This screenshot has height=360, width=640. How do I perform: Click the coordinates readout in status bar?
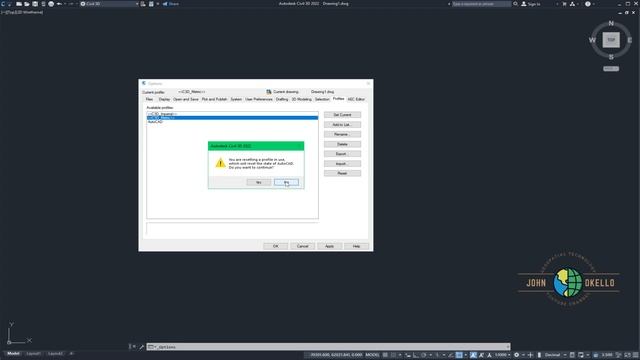tap(336, 355)
